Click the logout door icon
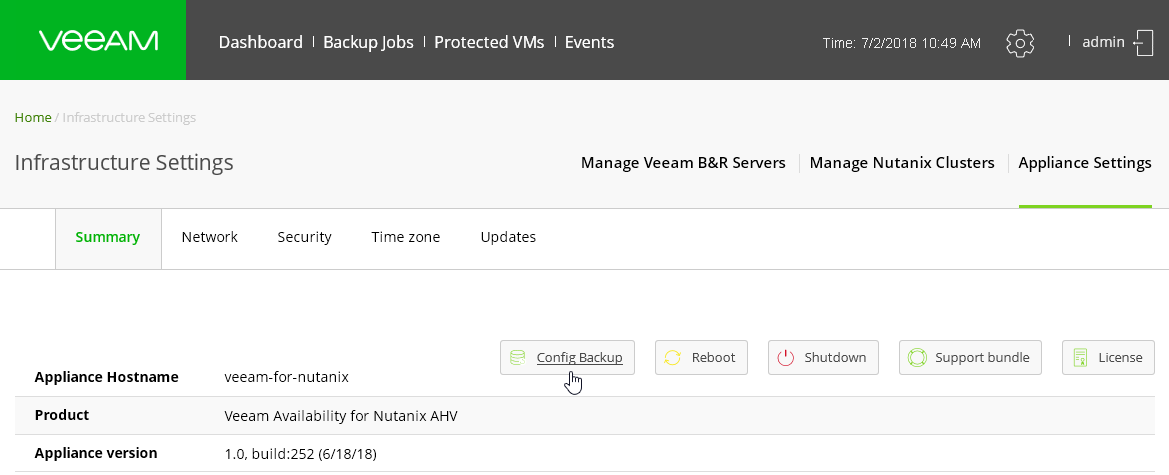This screenshot has width=1169, height=475. [x=1144, y=43]
